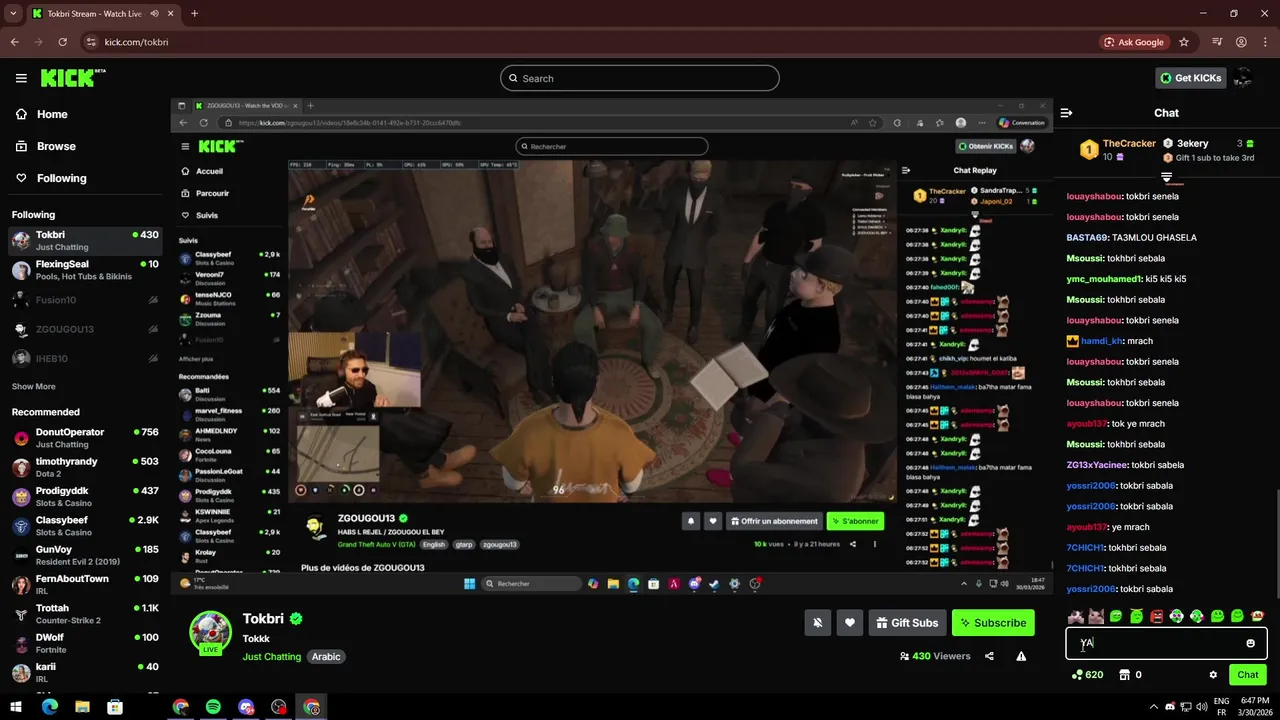Open ZGOUGOU13 channel in Following list

(85, 329)
